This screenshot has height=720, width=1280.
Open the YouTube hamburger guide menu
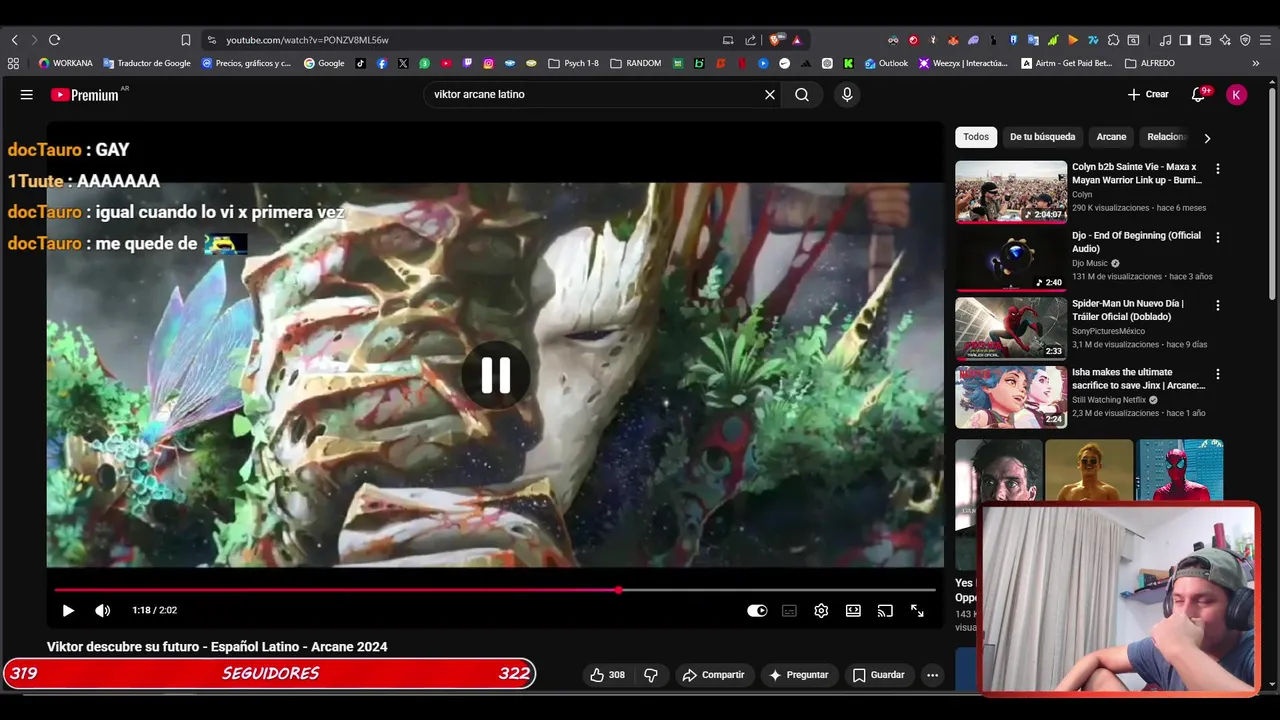(x=27, y=94)
